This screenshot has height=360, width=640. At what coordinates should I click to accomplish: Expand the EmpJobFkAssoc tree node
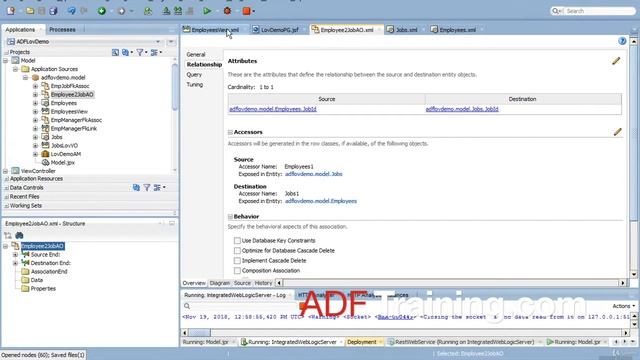click(x=35, y=86)
